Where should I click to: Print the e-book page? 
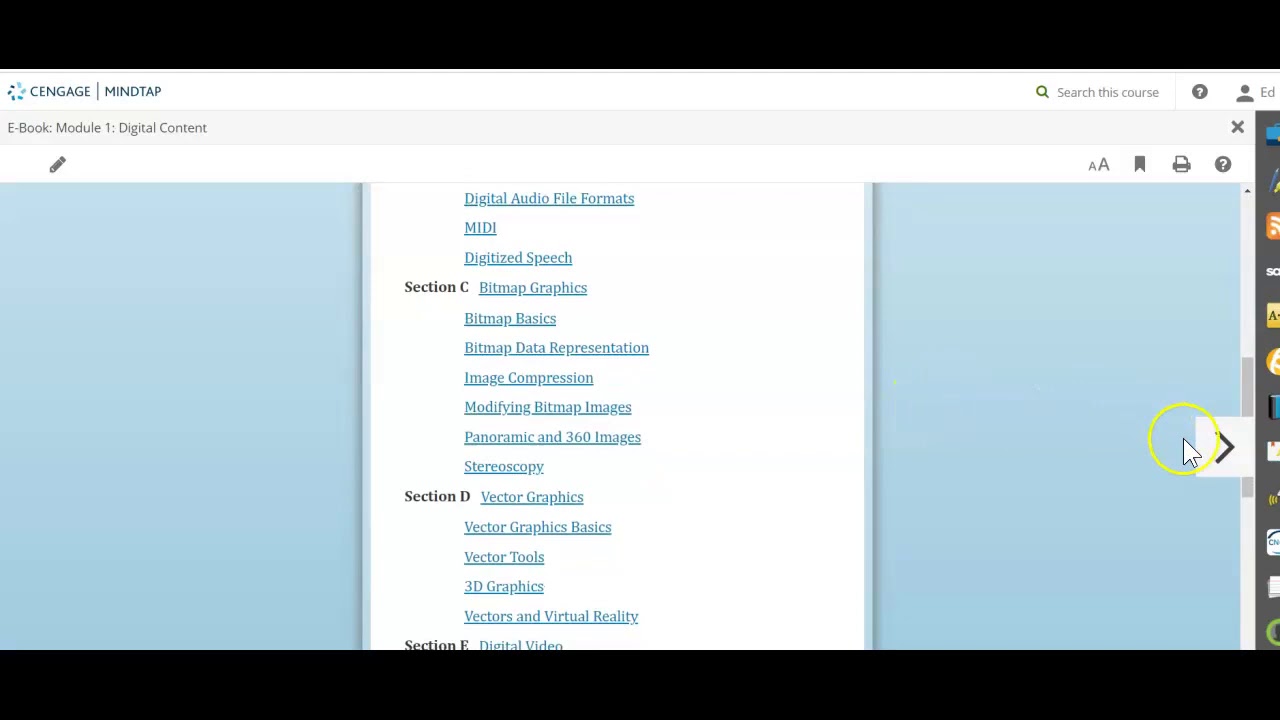click(x=1182, y=165)
